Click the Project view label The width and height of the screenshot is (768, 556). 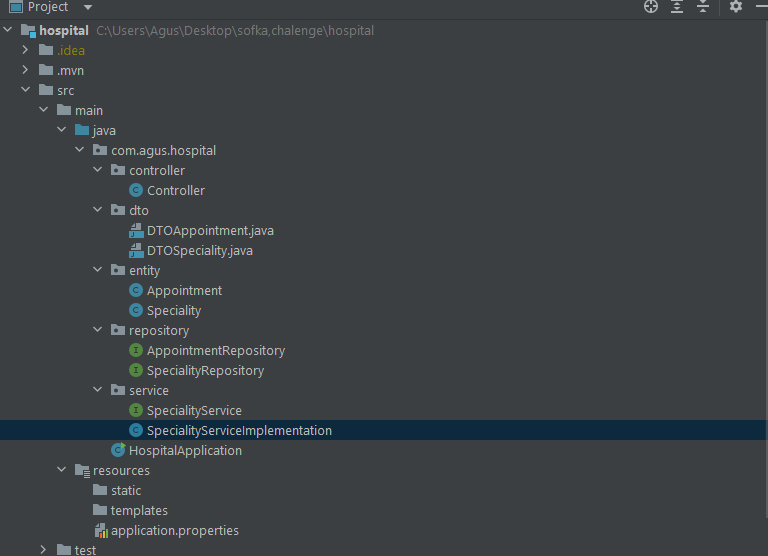click(48, 7)
